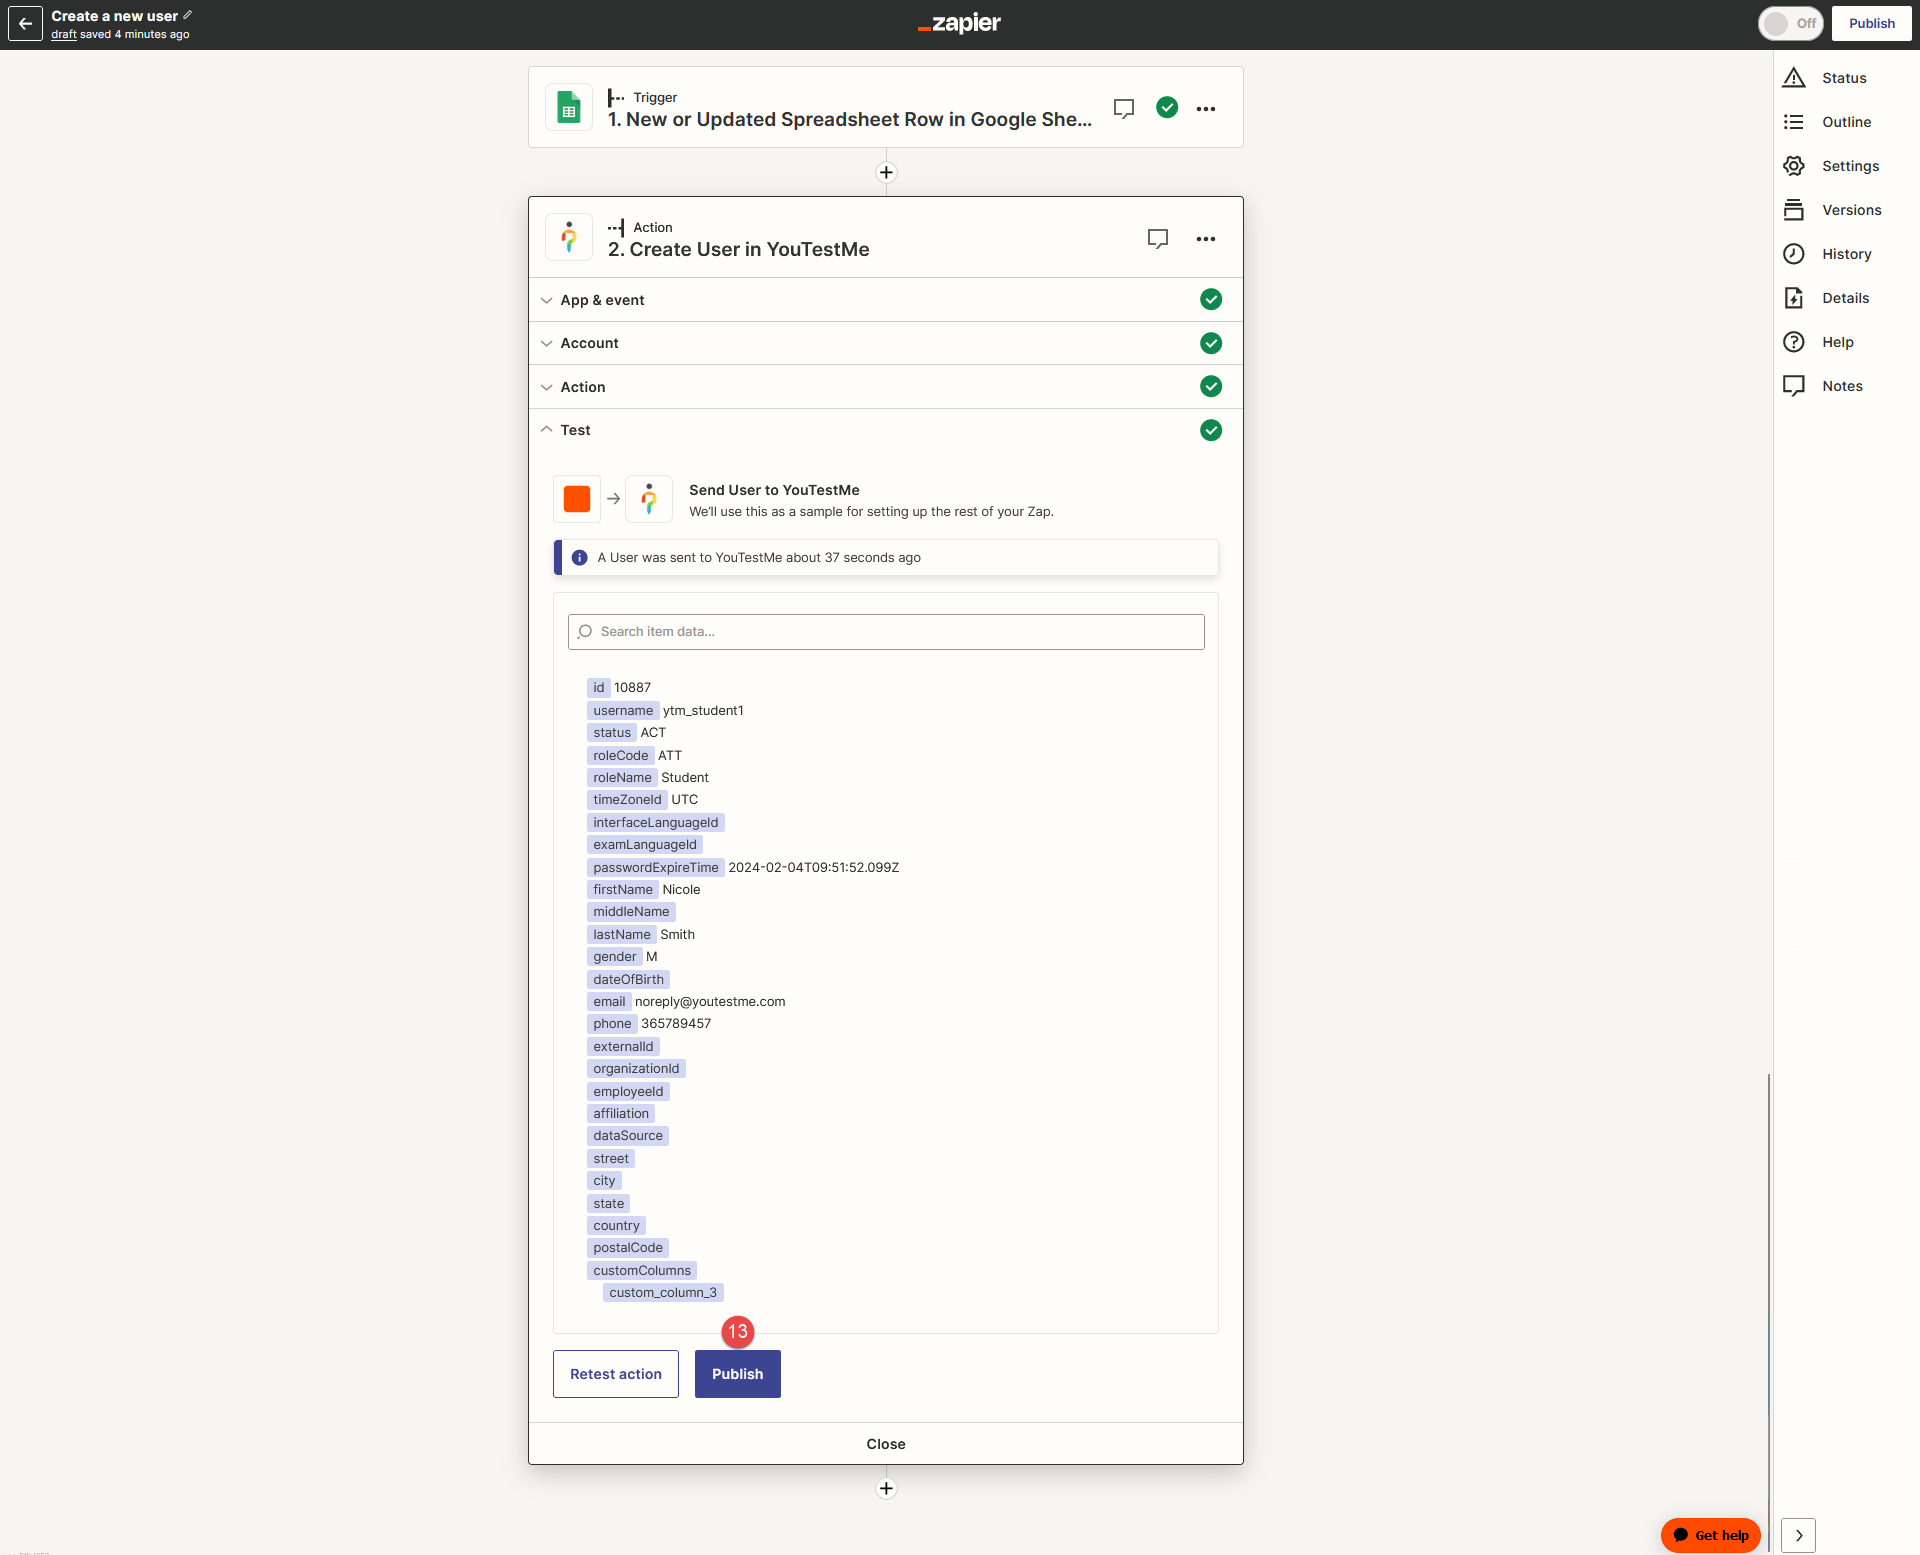Click the green check beside App & event
The height and width of the screenshot is (1555, 1920).
click(1211, 299)
